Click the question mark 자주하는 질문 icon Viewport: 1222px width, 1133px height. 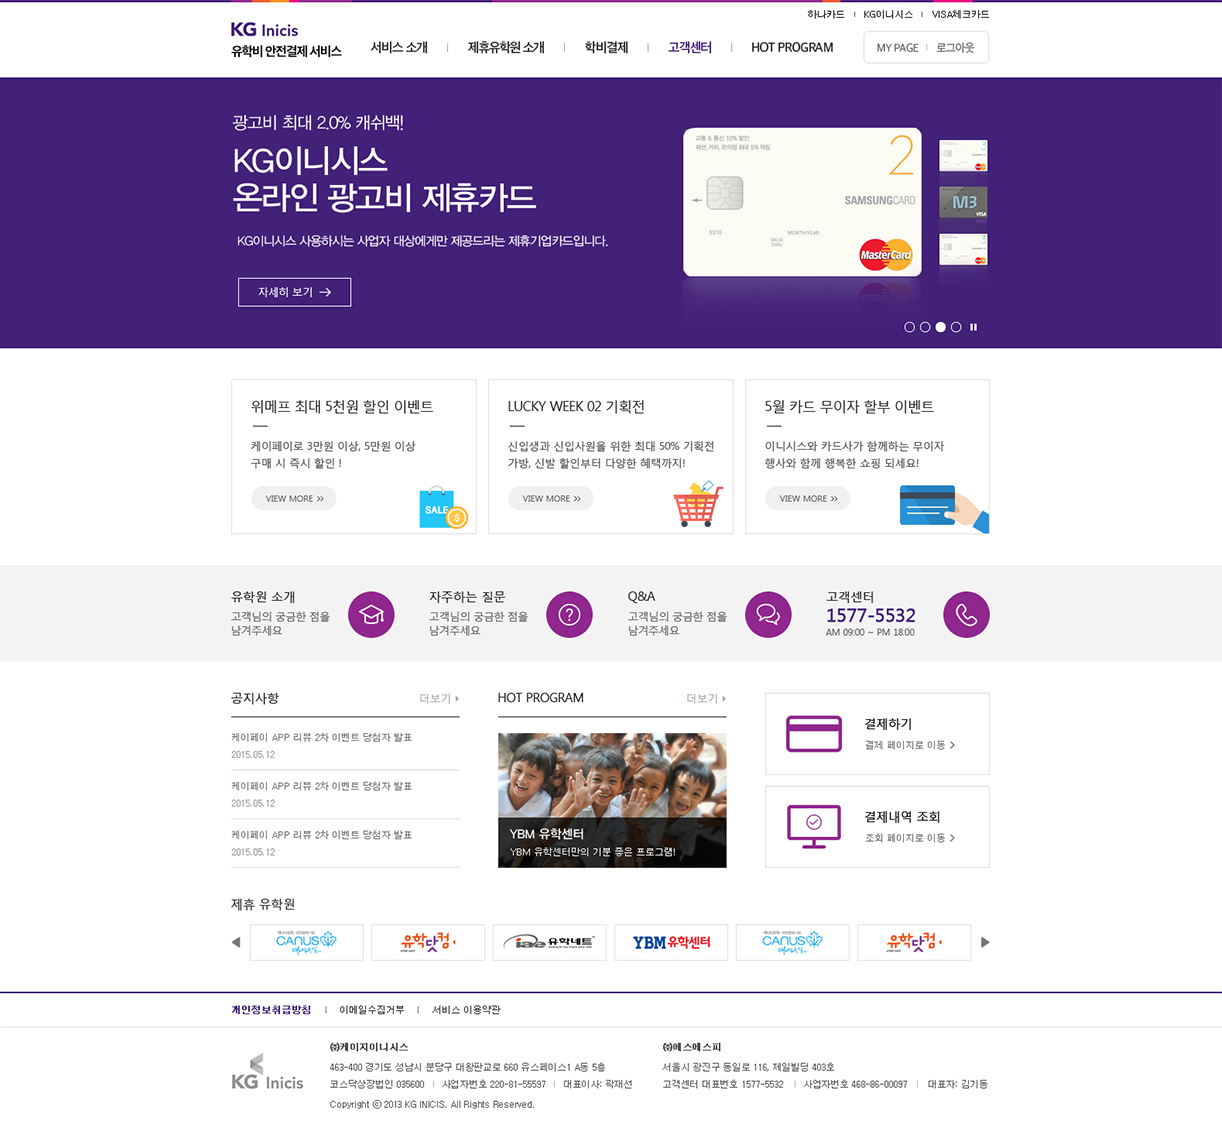pos(570,614)
